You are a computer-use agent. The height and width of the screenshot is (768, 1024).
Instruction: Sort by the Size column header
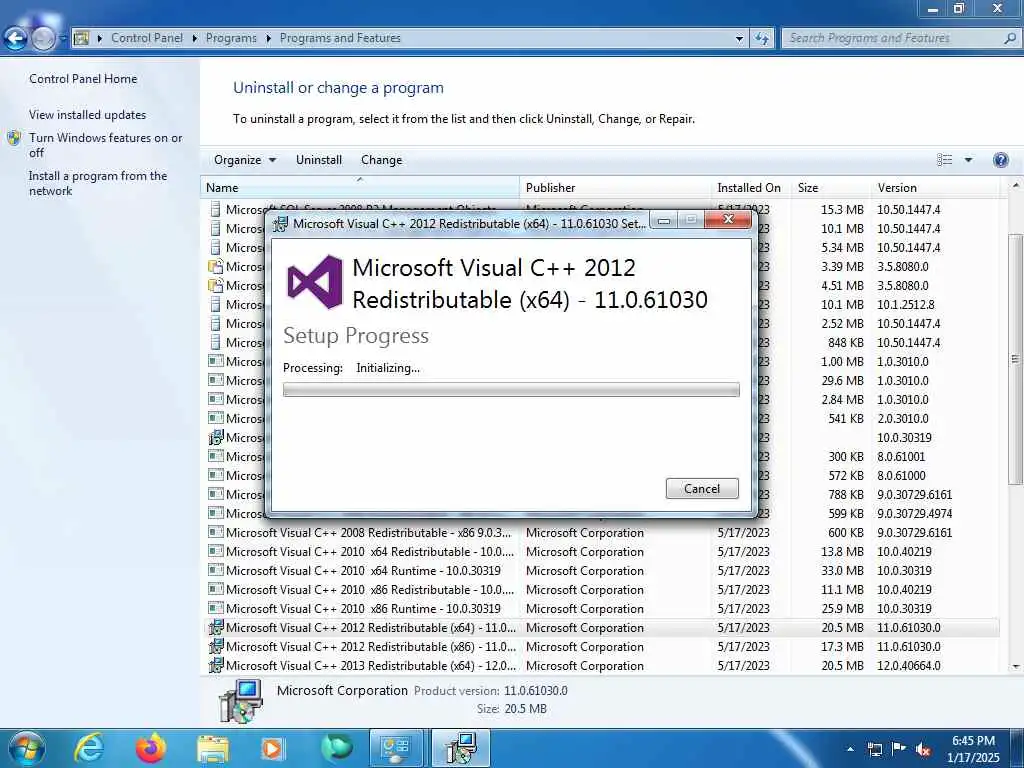[831, 187]
